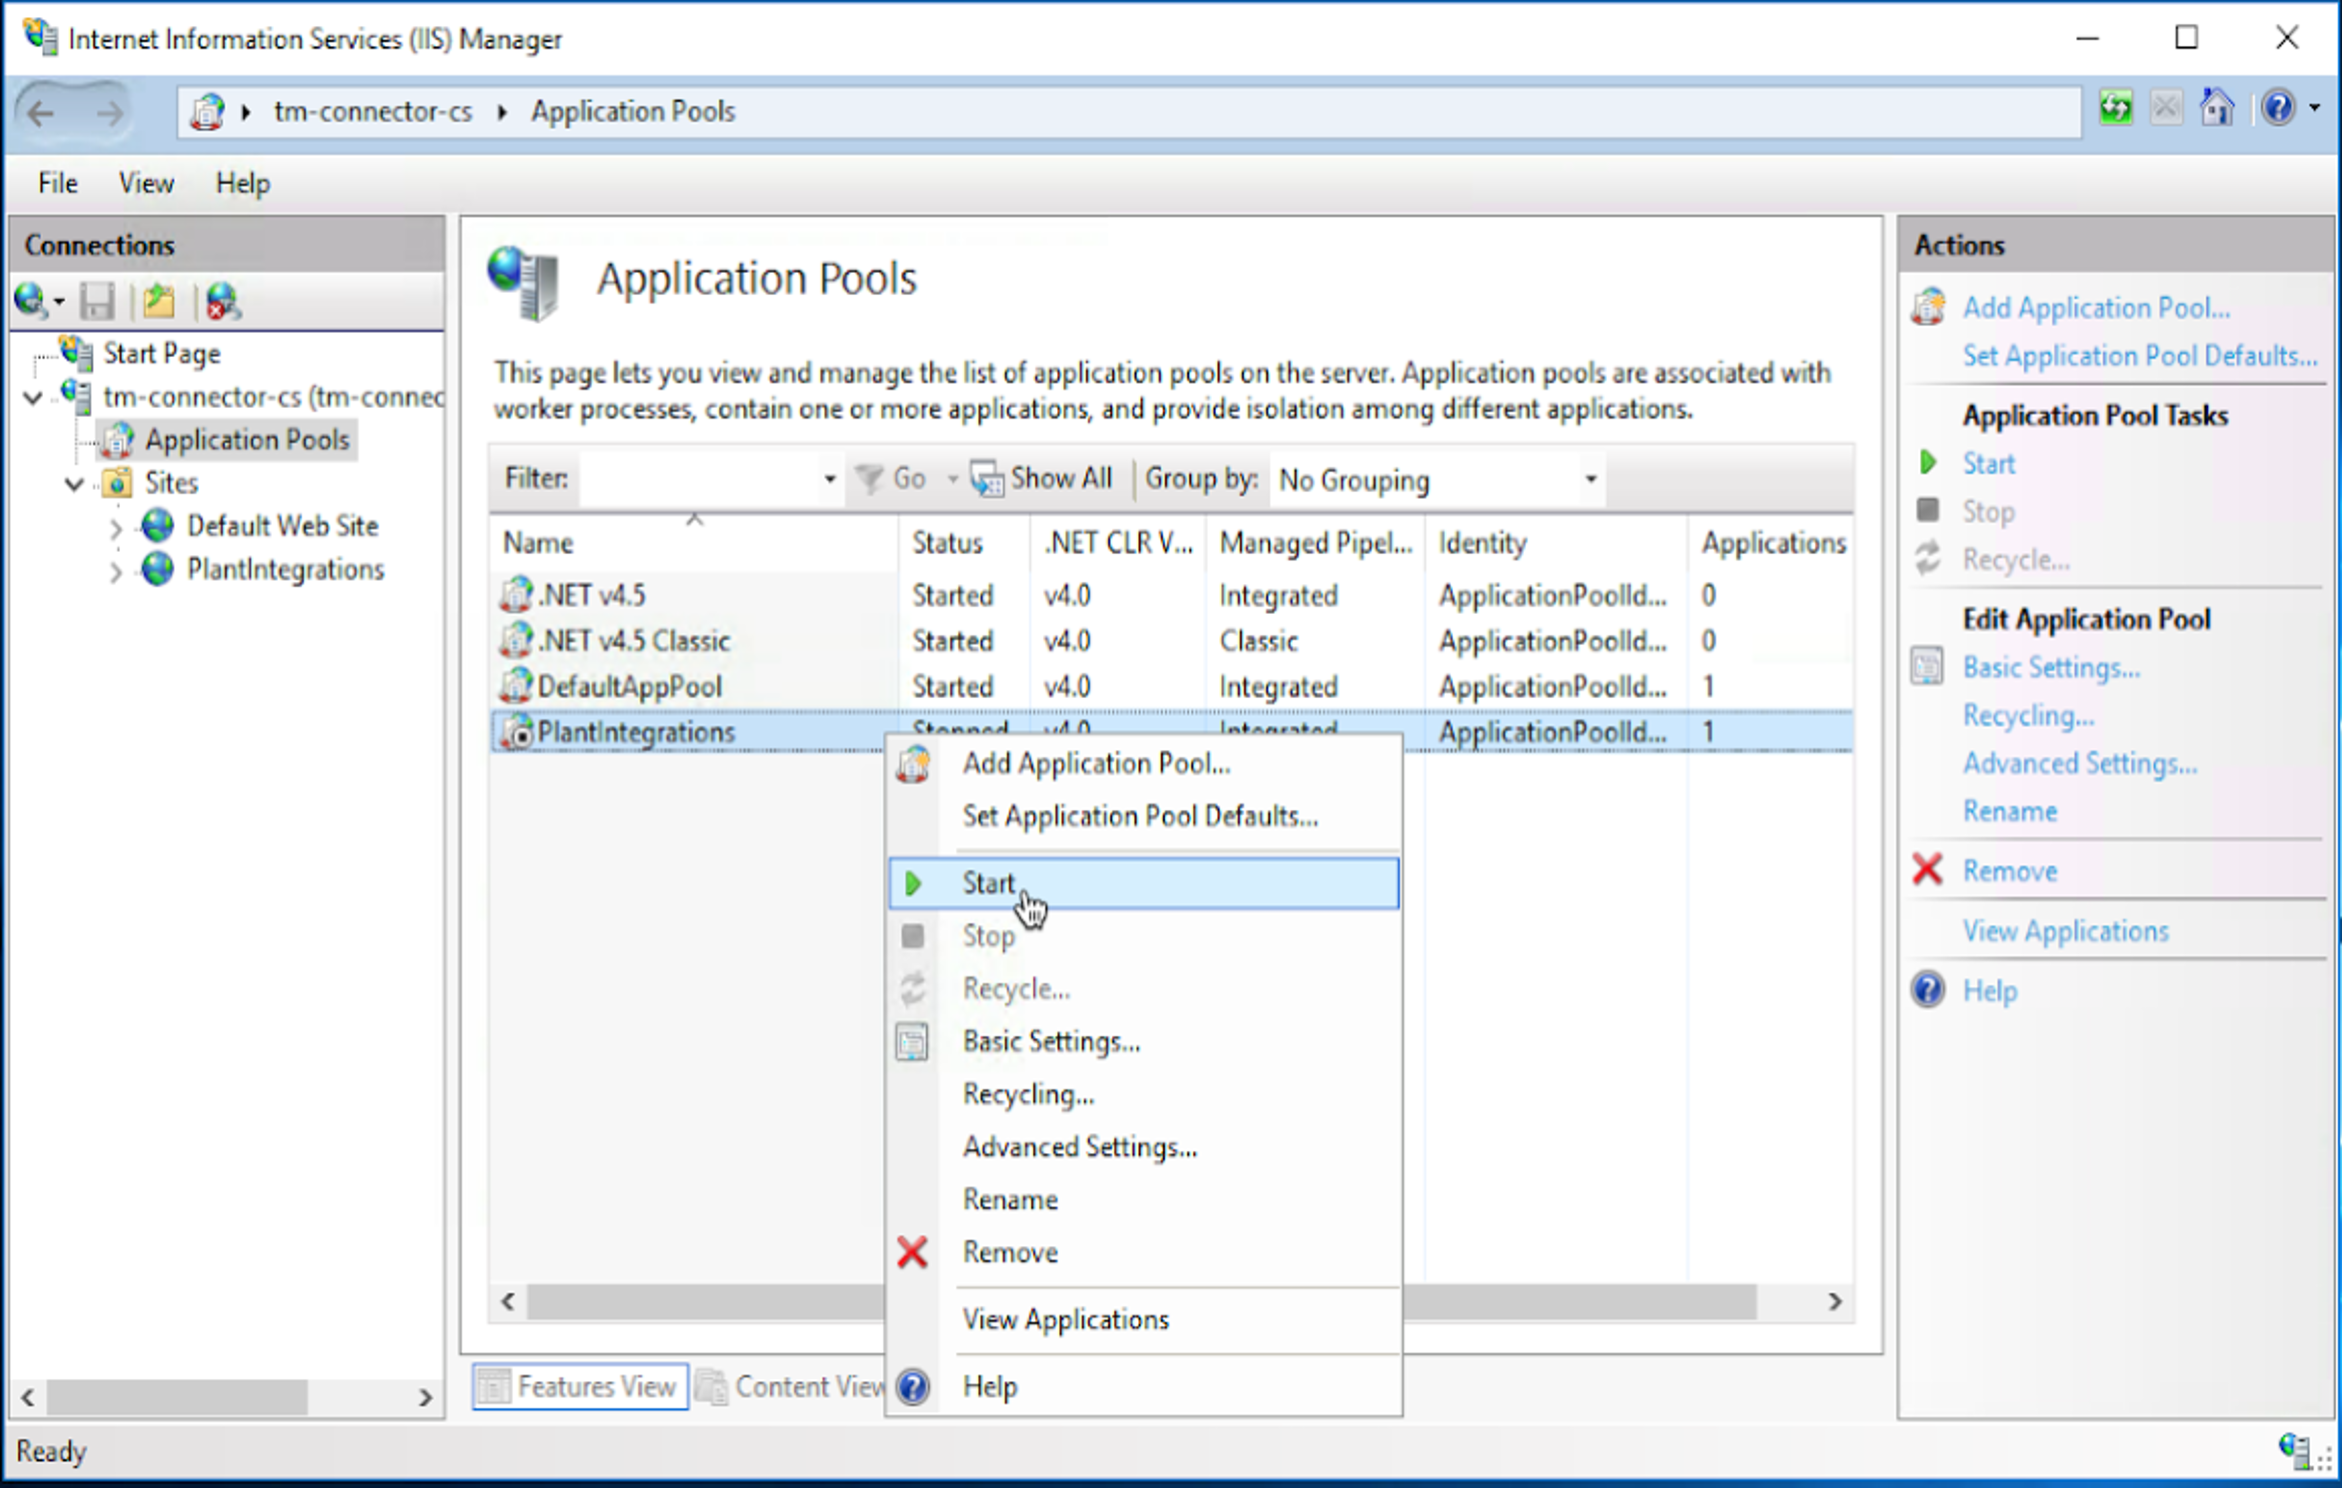Collapse the Sites tree node
This screenshot has height=1488, width=2342.
tap(74, 484)
